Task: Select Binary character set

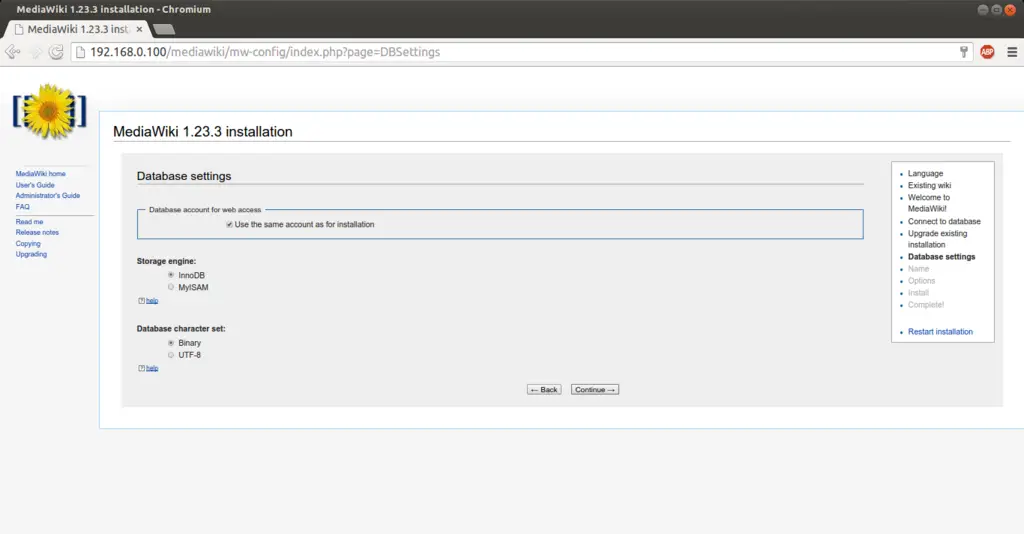Action: (x=171, y=343)
